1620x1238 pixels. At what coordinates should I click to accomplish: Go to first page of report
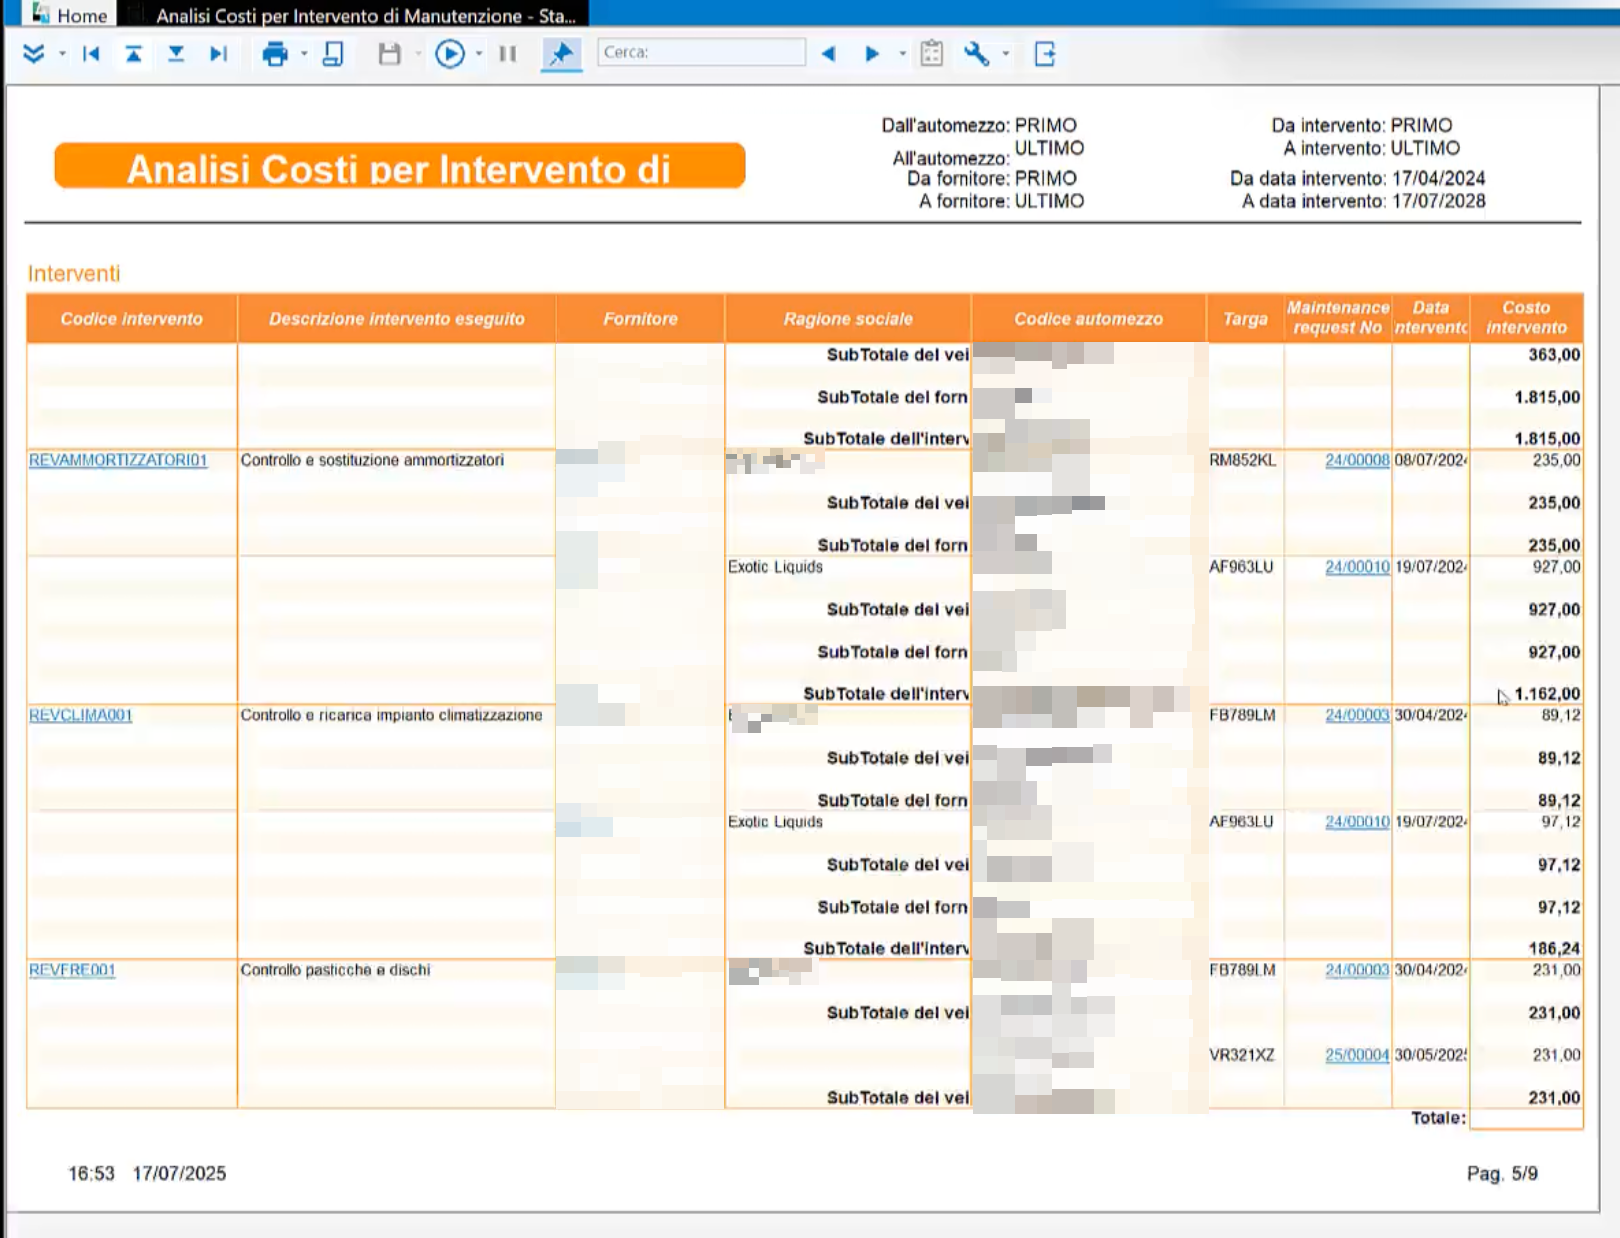point(91,54)
